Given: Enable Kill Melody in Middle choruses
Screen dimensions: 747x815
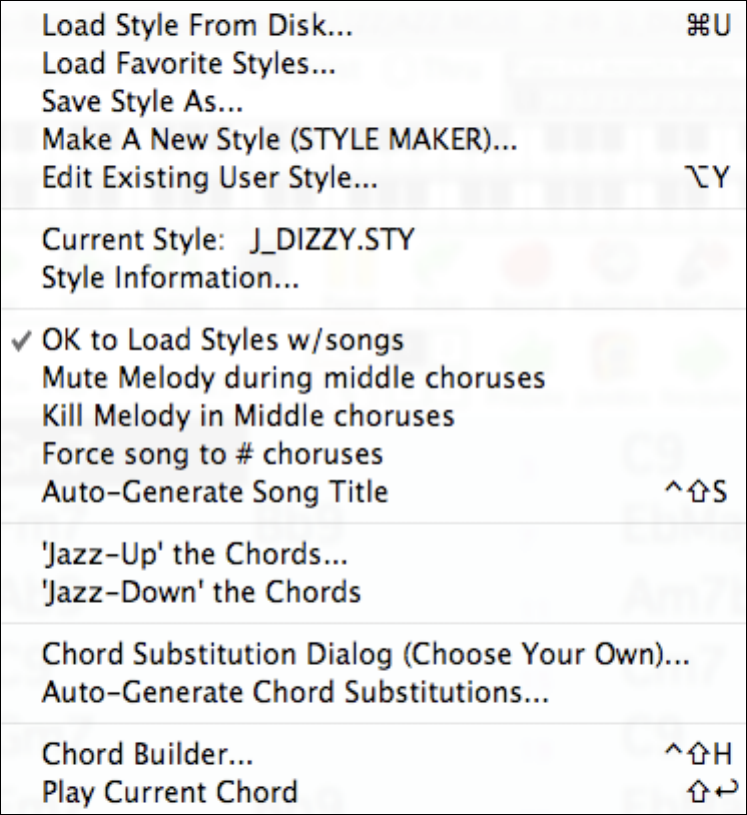Looking at the screenshot, I should (248, 415).
